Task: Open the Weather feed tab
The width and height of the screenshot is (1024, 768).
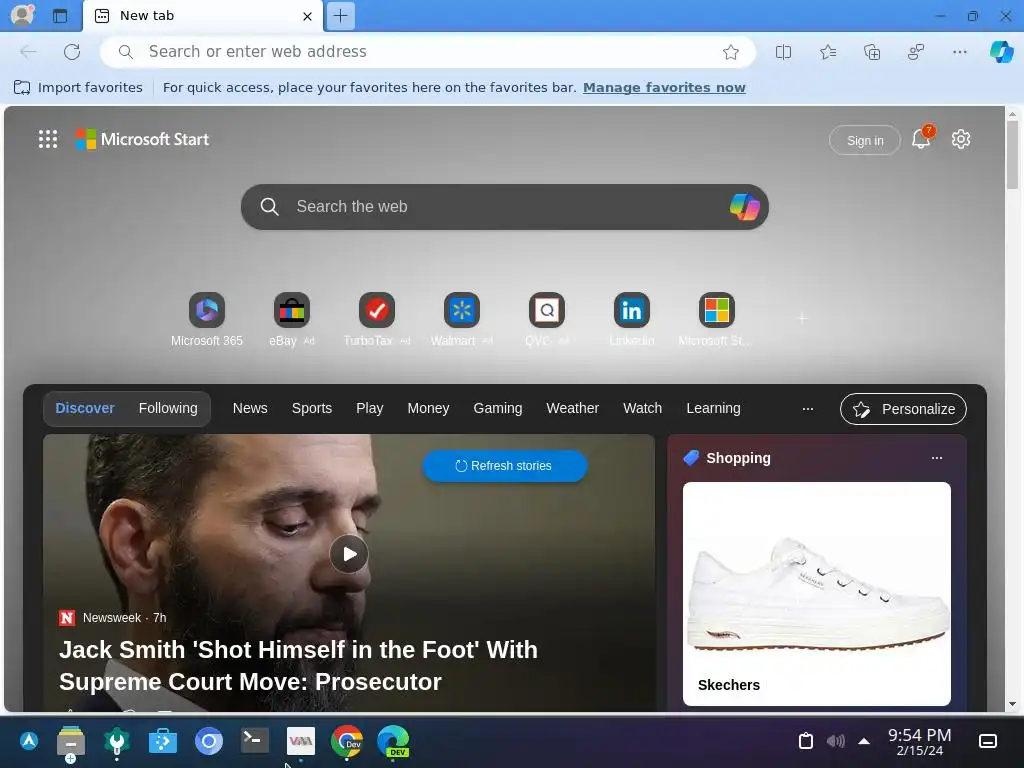Action: pyautogui.click(x=573, y=408)
